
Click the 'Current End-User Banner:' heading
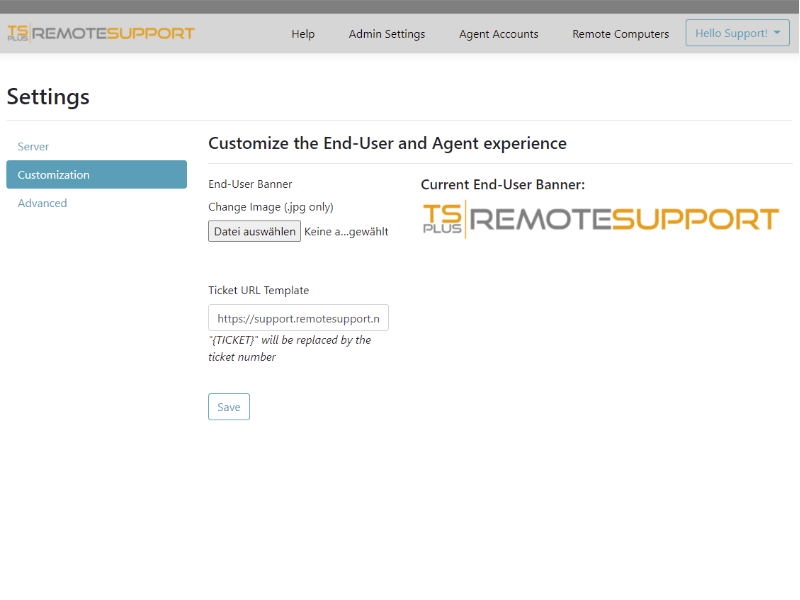pyautogui.click(x=503, y=184)
